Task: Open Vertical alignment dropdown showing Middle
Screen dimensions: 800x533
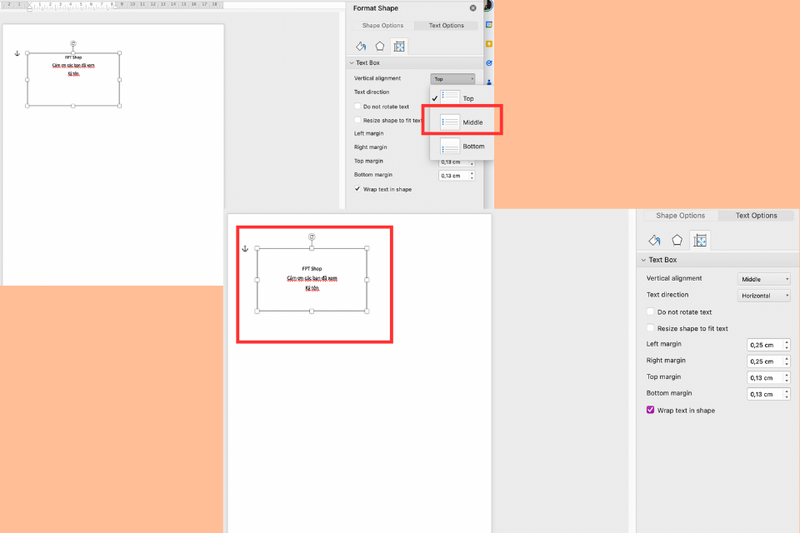Action: point(764,279)
